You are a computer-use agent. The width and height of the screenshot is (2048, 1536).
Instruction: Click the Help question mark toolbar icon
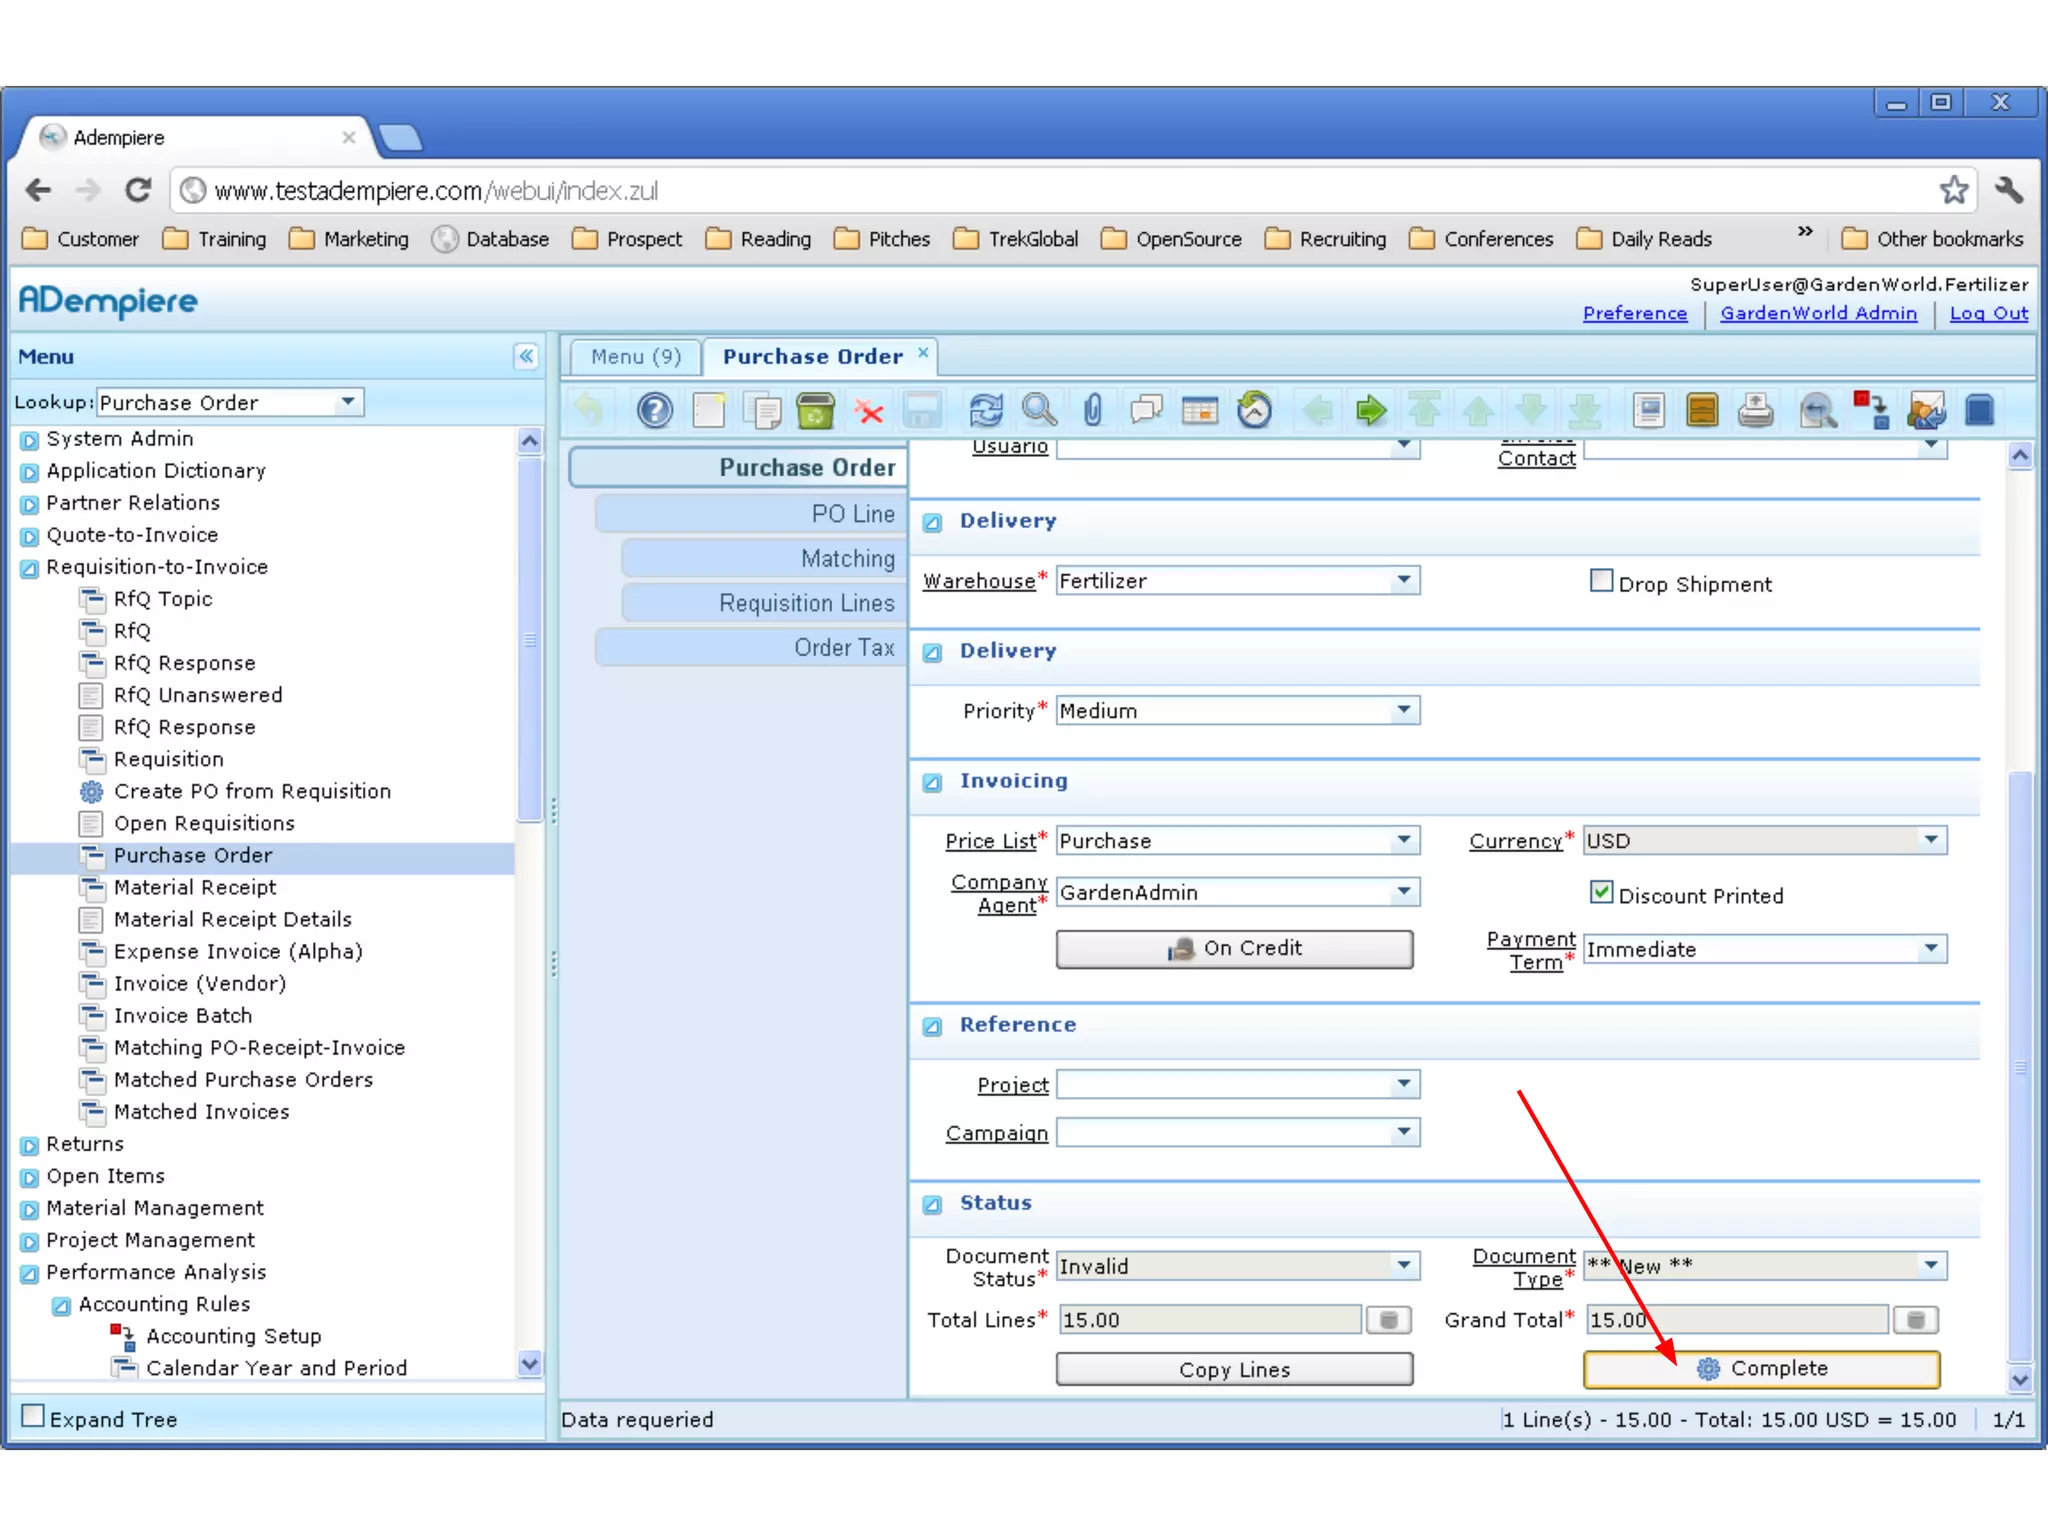(655, 410)
